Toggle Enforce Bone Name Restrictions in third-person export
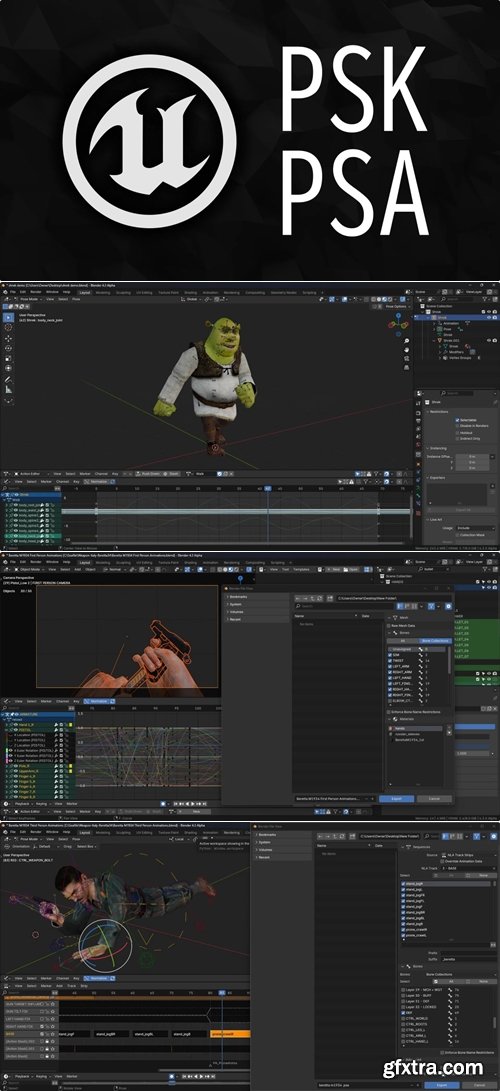The height and width of the screenshot is (1091, 500). [x=442, y=1053]
